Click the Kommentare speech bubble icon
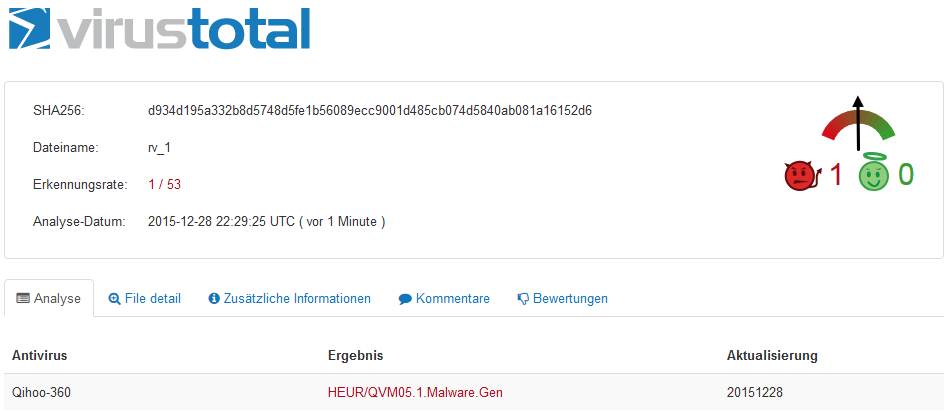This screenshot has height=411, width=951. pos(405,299)
